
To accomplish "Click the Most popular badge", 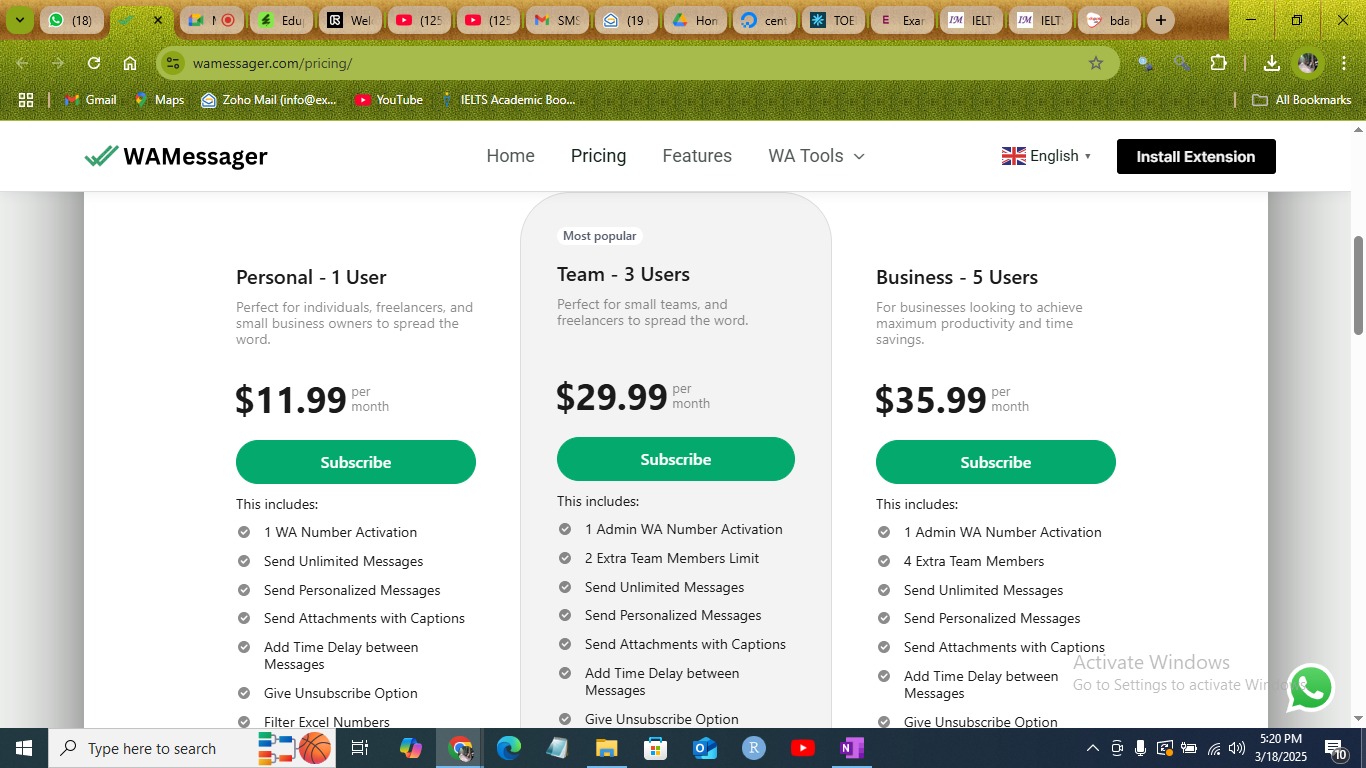I will pos(600,236).
